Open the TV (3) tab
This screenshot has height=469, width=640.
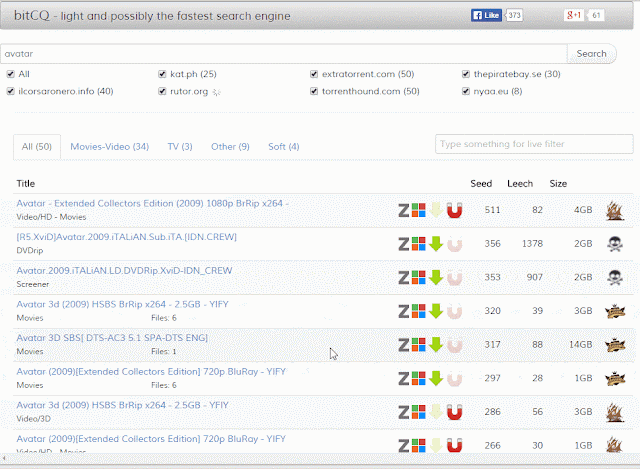tap(180, 147)
